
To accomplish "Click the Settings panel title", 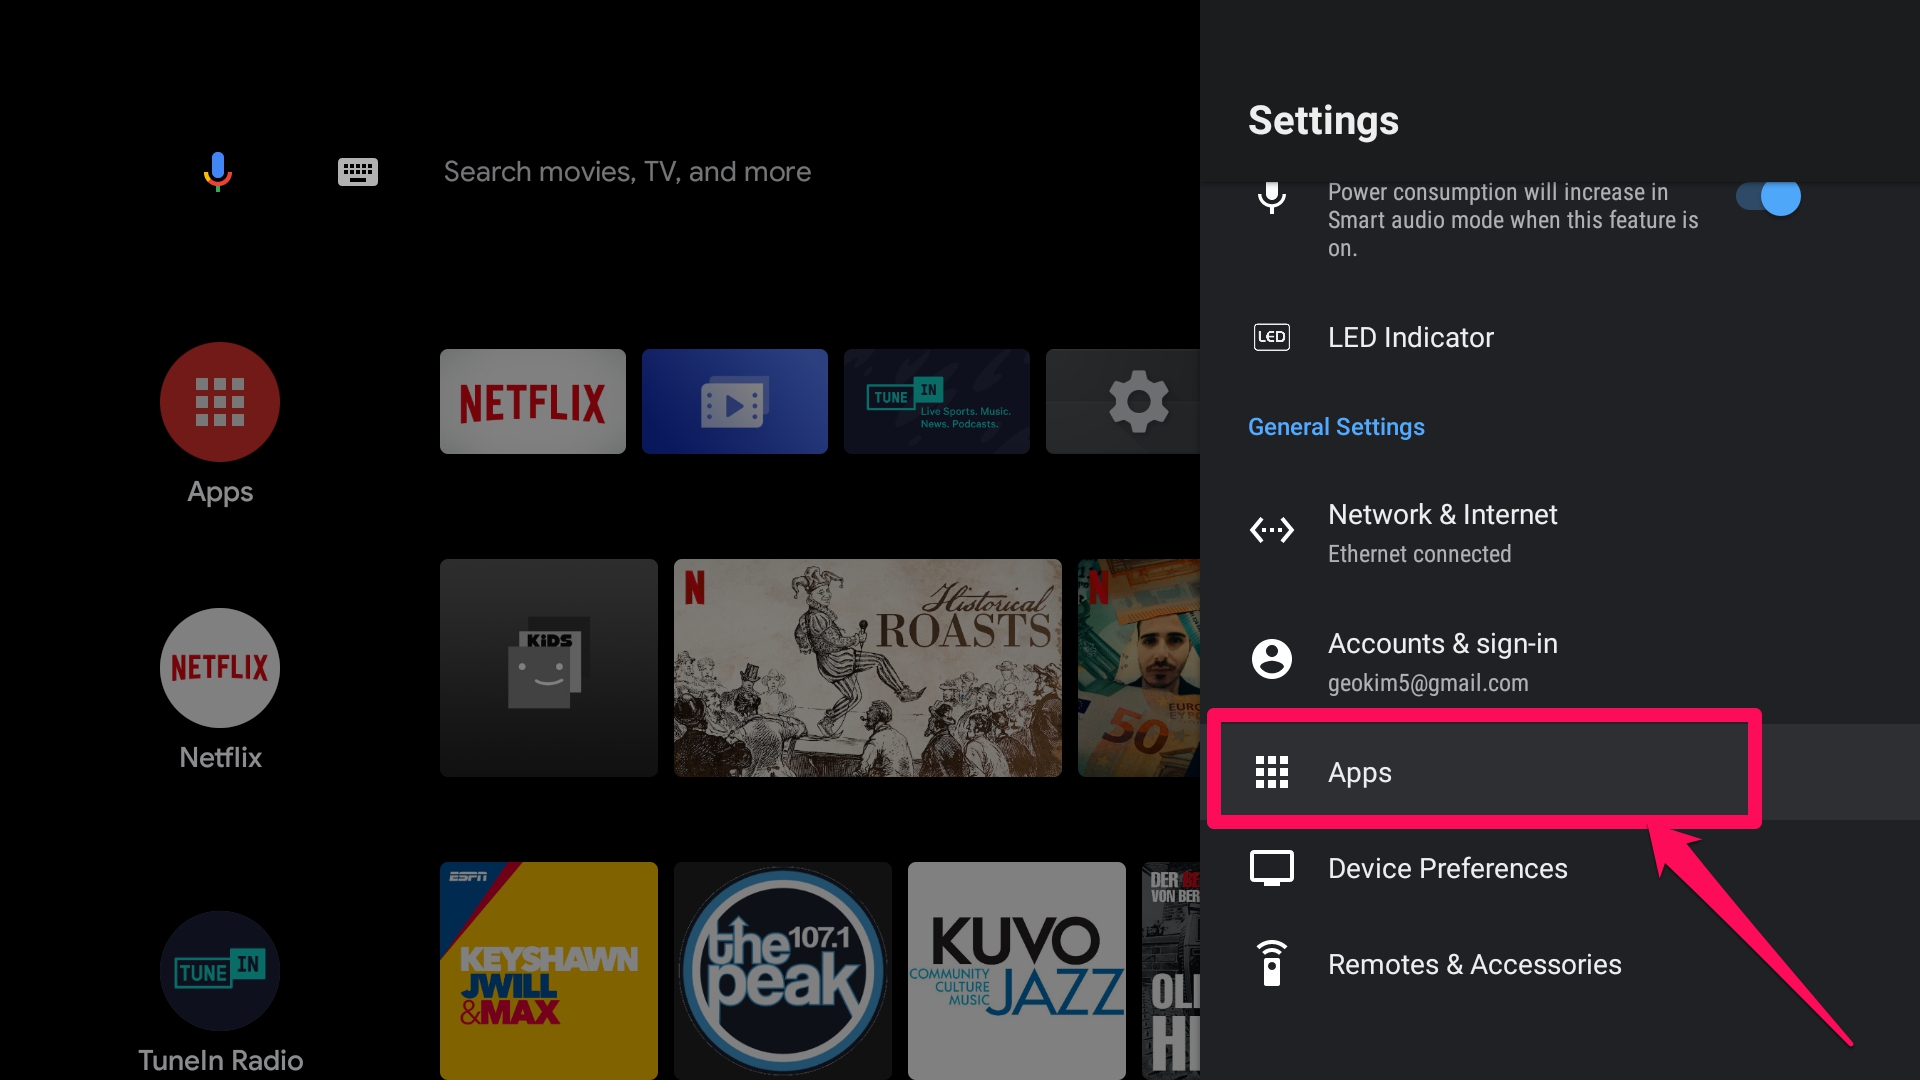I will (x=1323, y=120).
